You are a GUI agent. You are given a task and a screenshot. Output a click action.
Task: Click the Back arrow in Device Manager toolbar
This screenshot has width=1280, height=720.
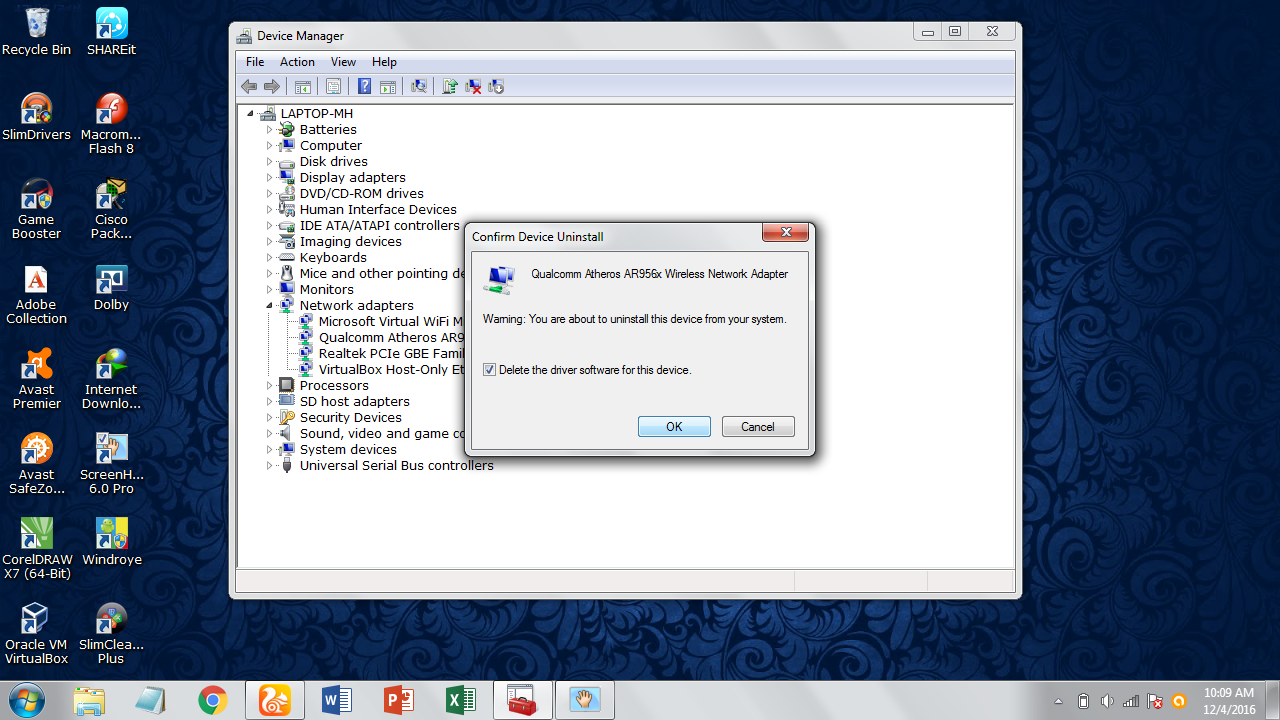249,87
